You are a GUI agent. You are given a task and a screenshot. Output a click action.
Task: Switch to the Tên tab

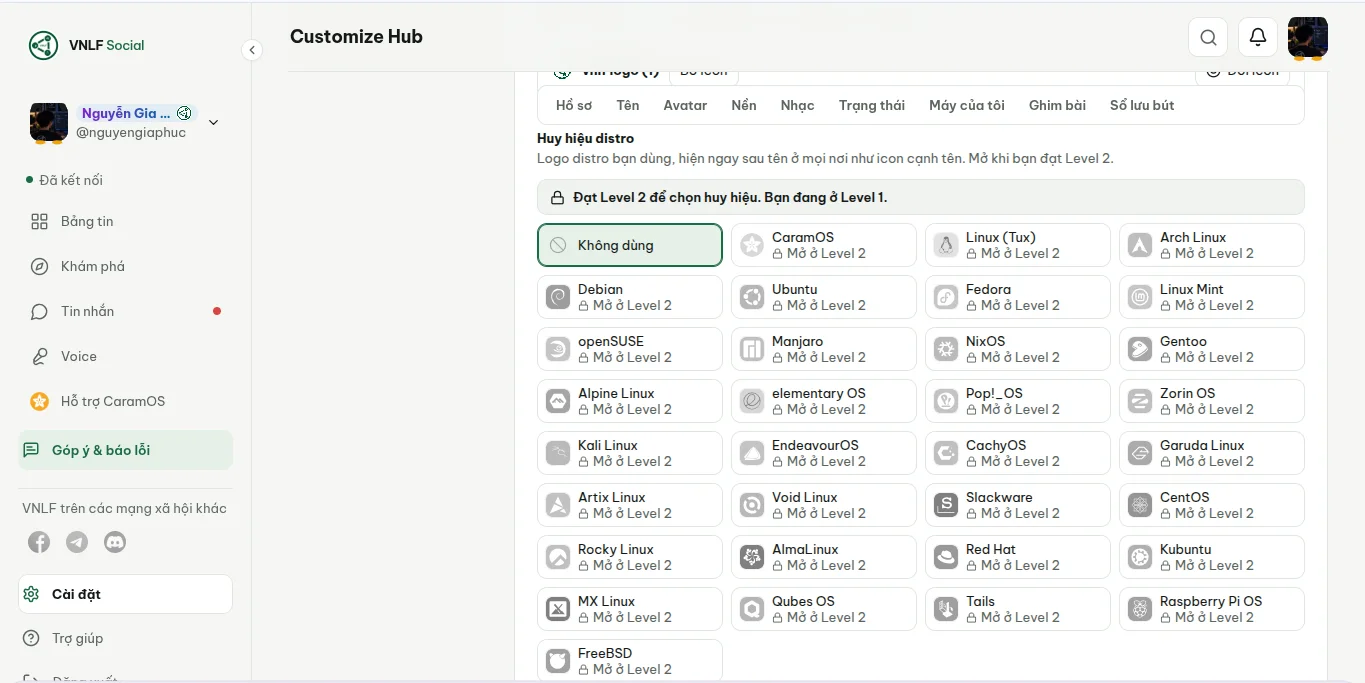tap(628, 105)
